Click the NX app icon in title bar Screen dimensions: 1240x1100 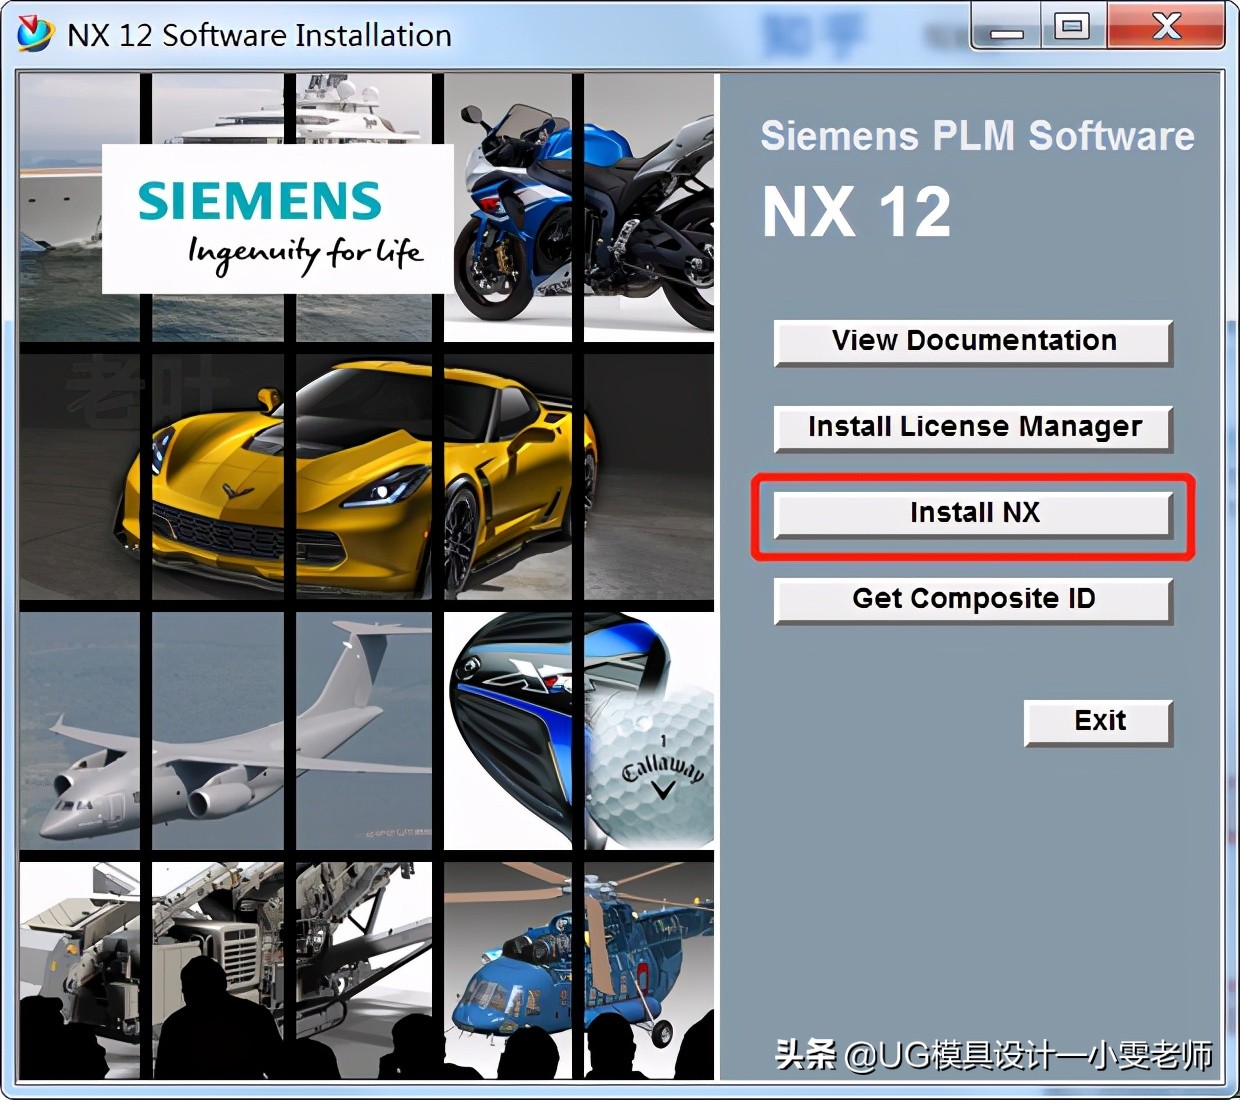35,34
